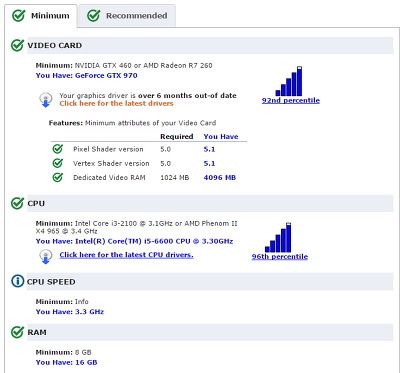
Task: Click the 'Pixel Shader version' label
Action: (x=108, y=149)
